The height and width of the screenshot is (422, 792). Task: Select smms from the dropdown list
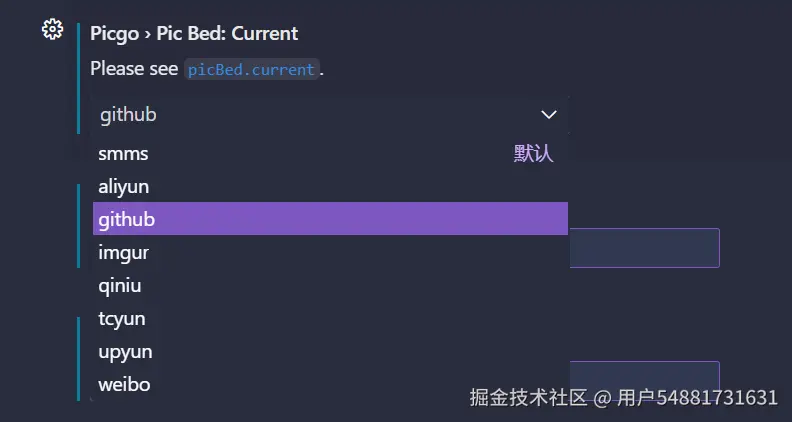tap(124, 154)
